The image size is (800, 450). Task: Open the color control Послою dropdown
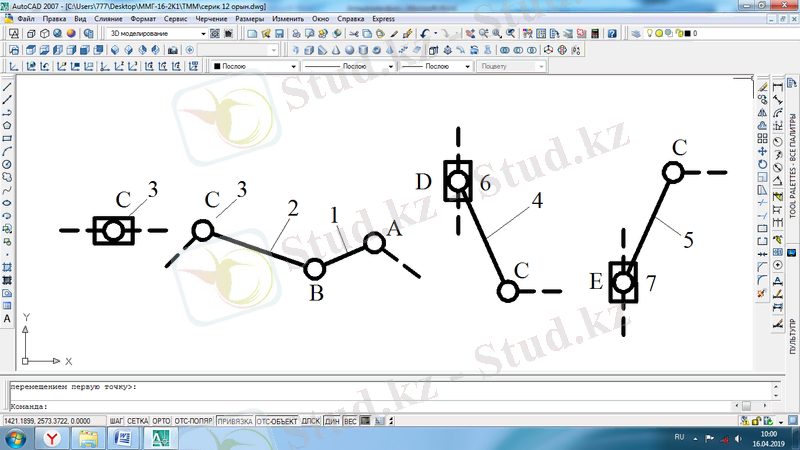coord(293,66)
